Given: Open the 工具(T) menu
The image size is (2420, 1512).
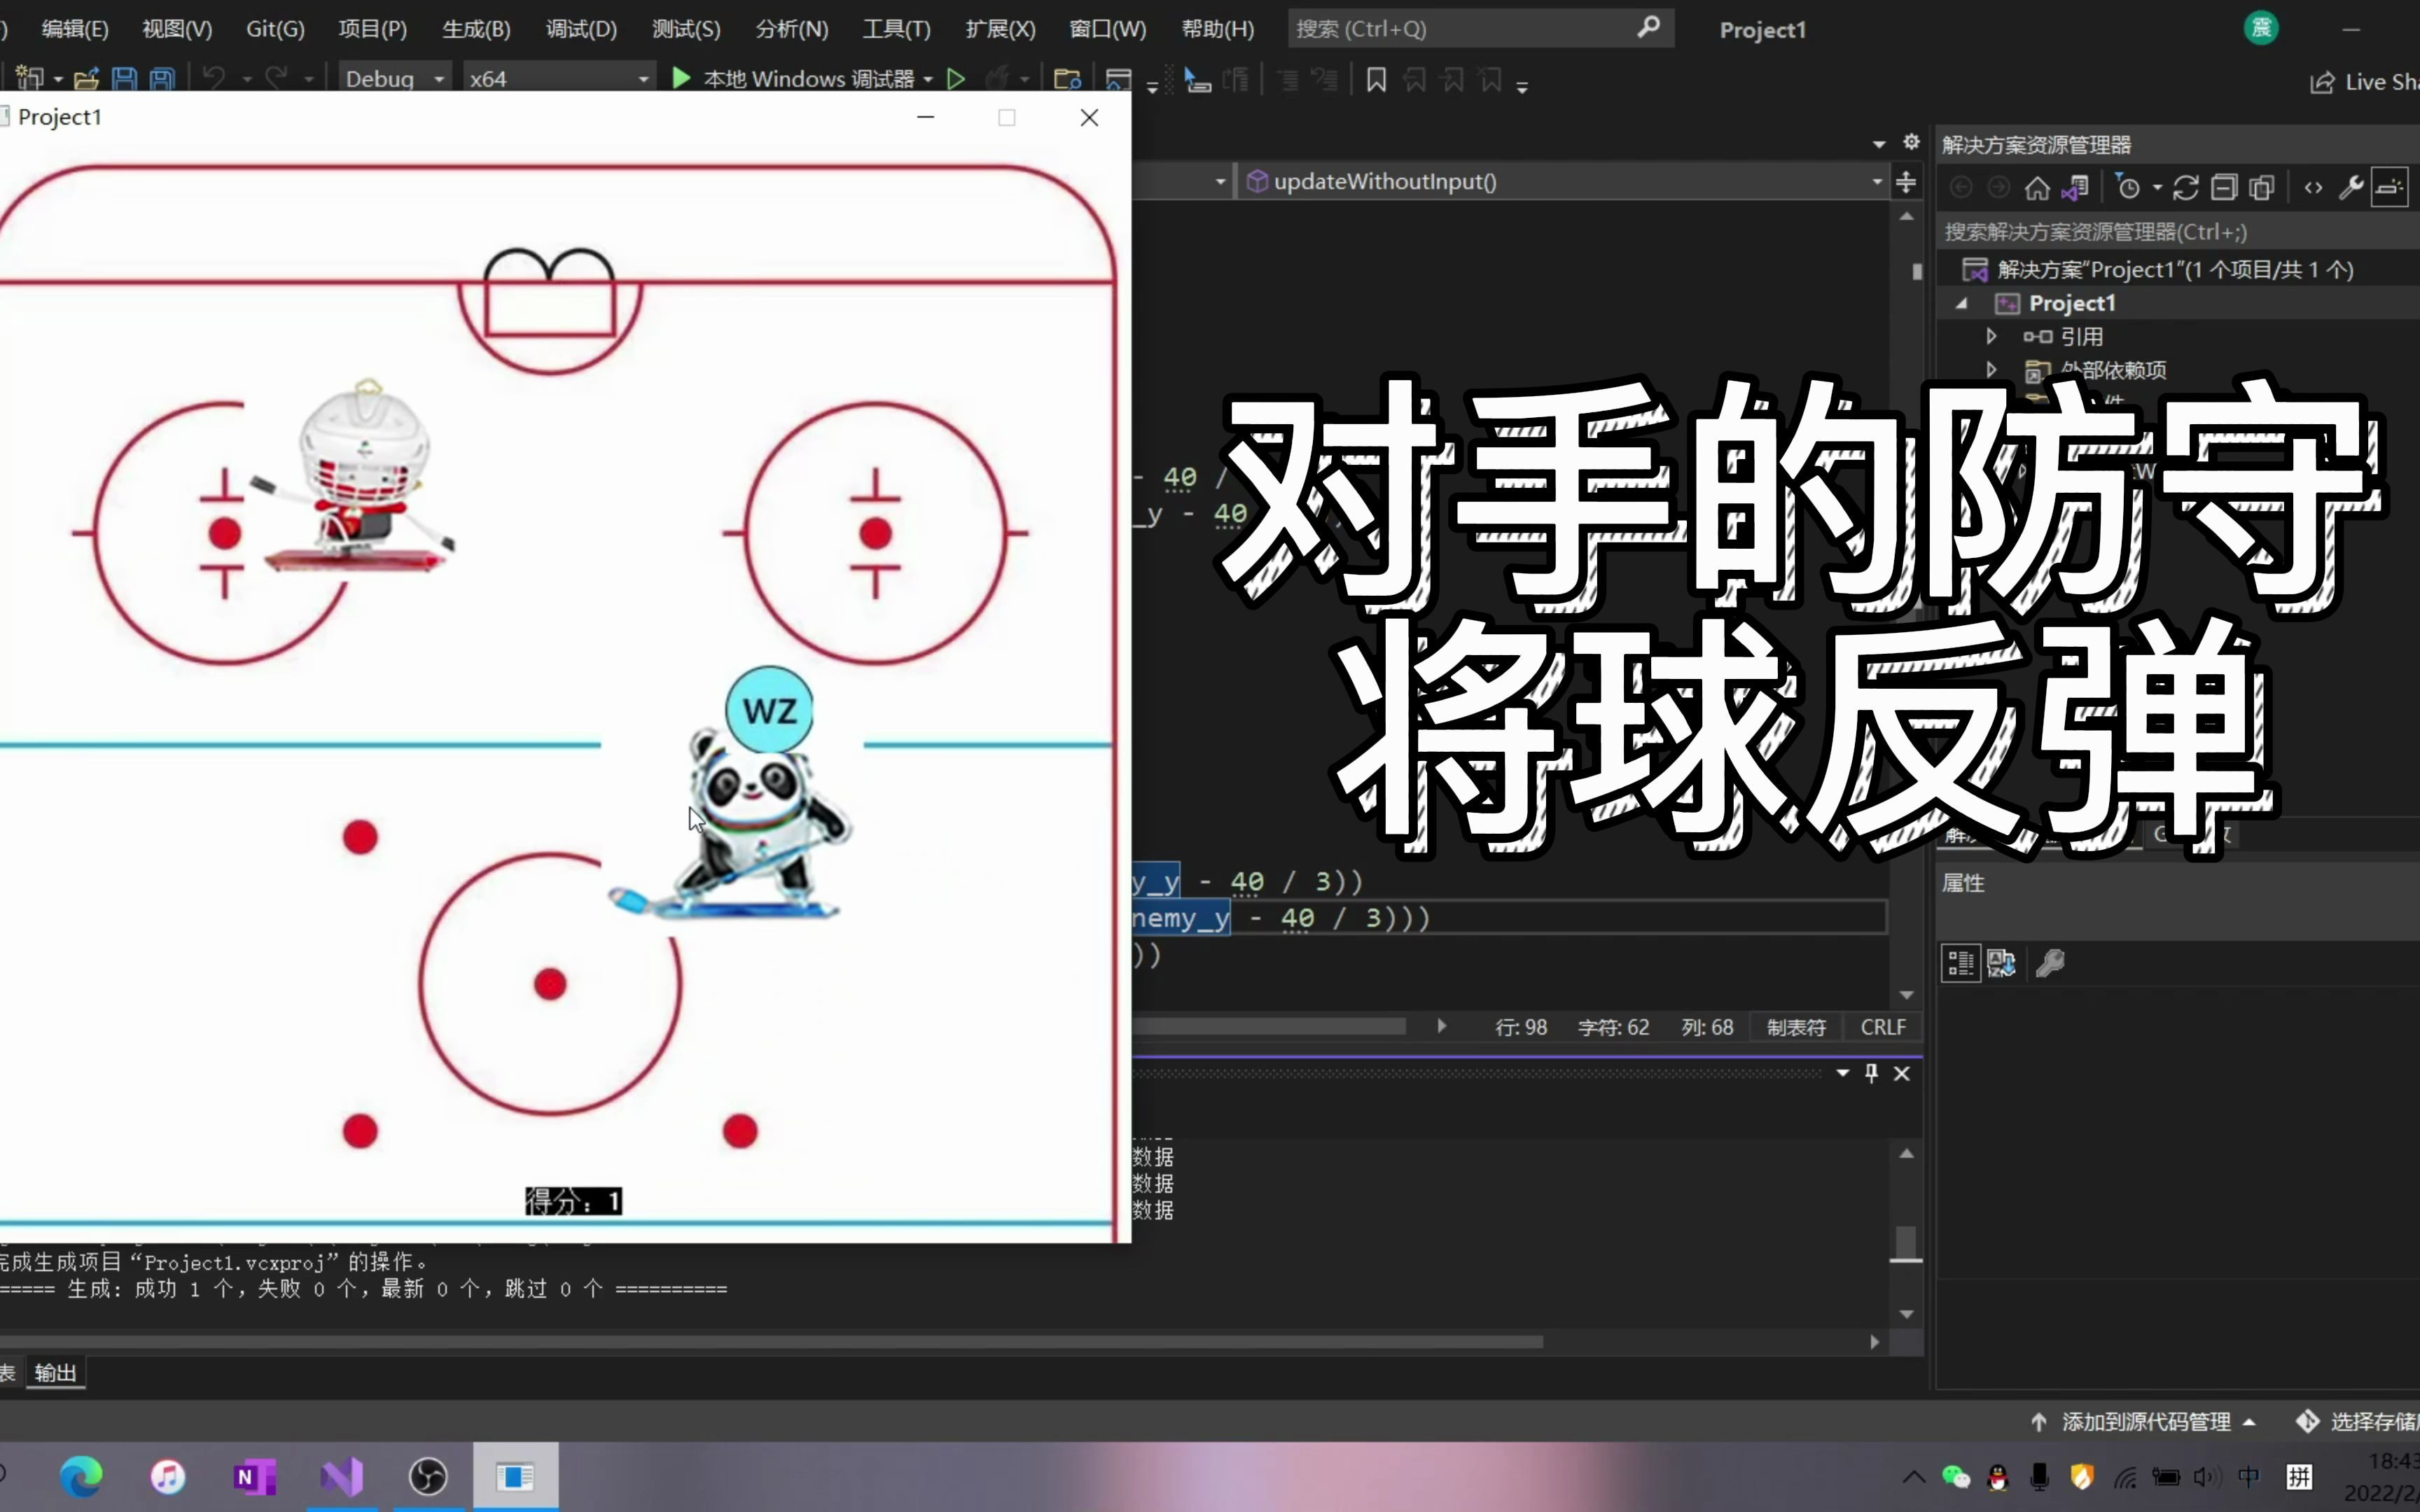Looking at the screenshot, I should click(x=896, y=29).
